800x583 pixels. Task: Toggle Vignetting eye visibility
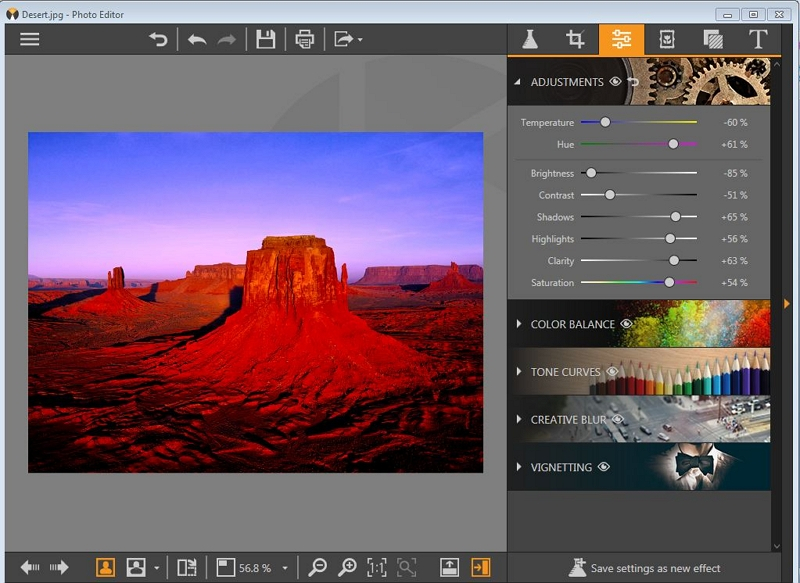[x=604, y=467]
